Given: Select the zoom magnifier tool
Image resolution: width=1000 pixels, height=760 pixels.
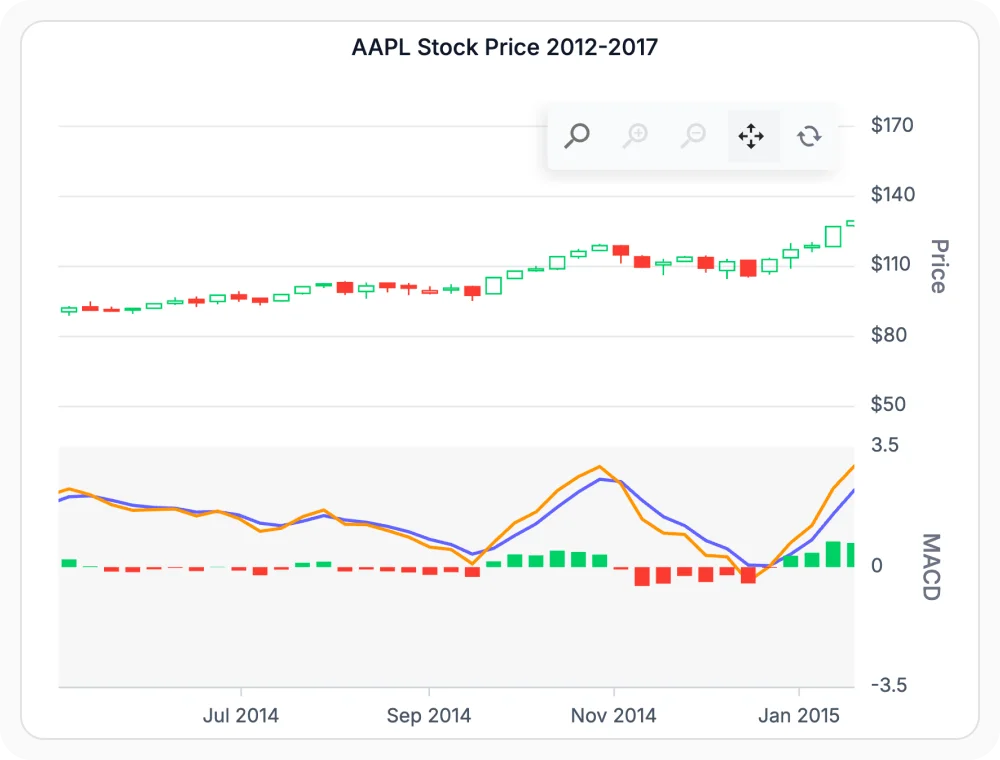Looking at the screenshot, I should click(577, 136).
